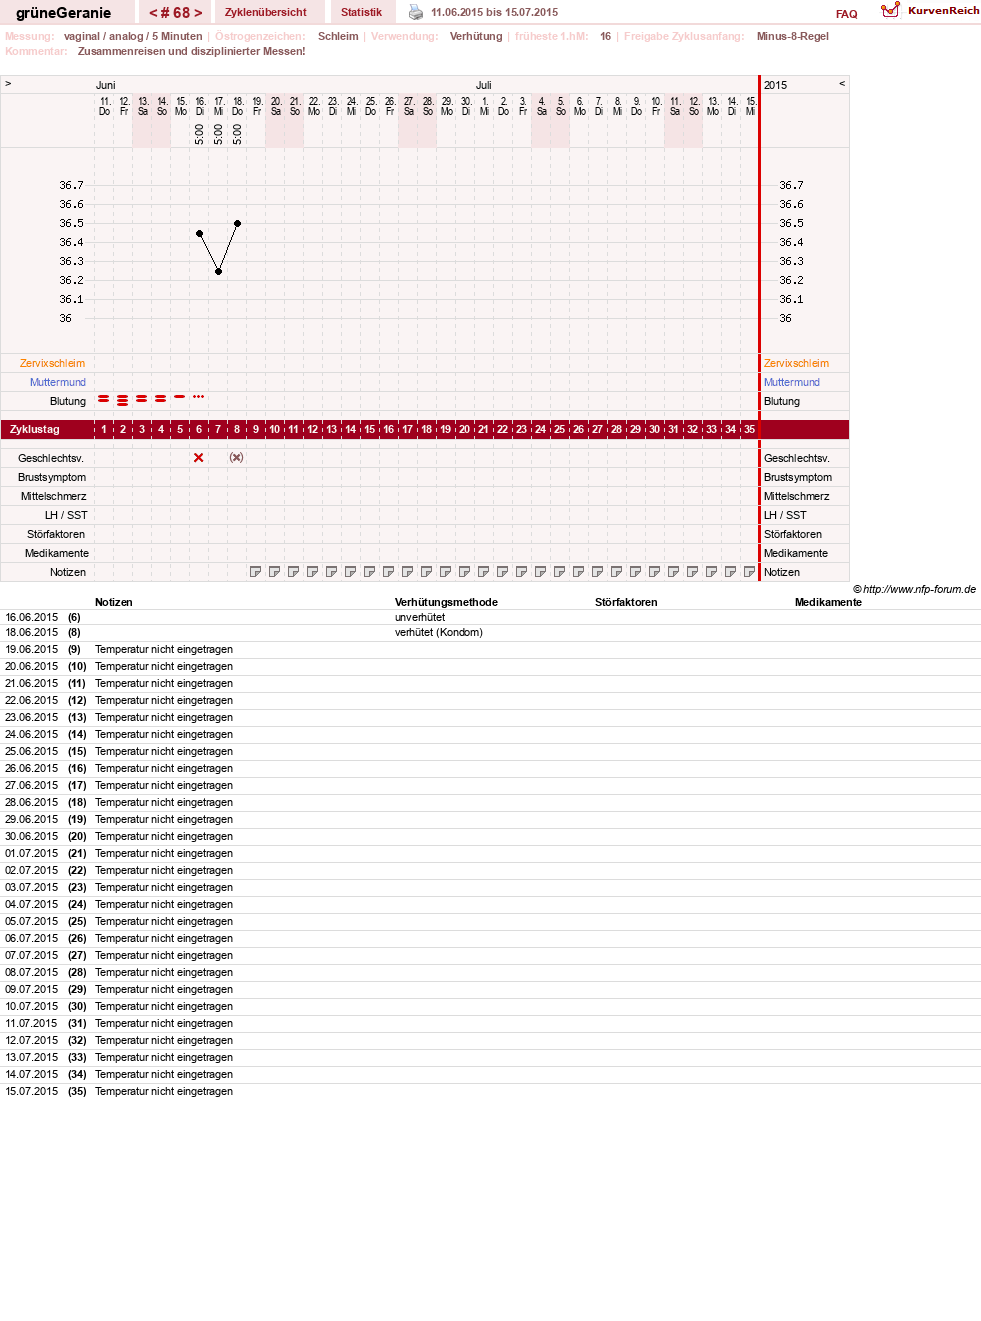
Task: Click the right-side Geschlechtsv. label
Action: coord(797,458)
